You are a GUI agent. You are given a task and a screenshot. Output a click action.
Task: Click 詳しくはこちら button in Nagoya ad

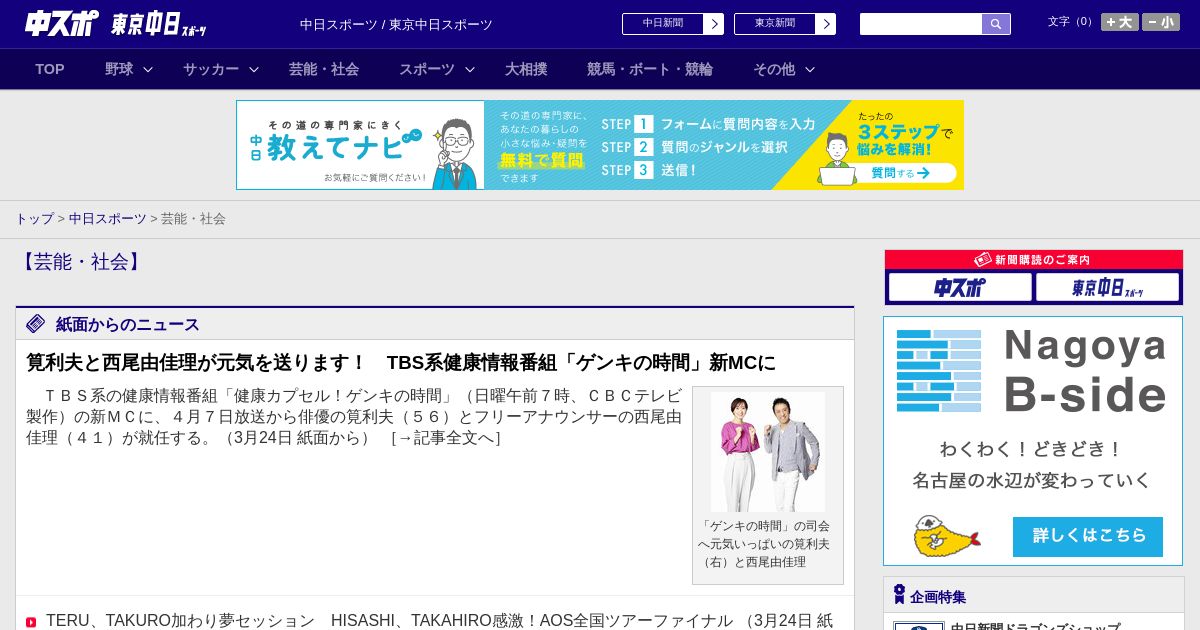(1088, 536)
